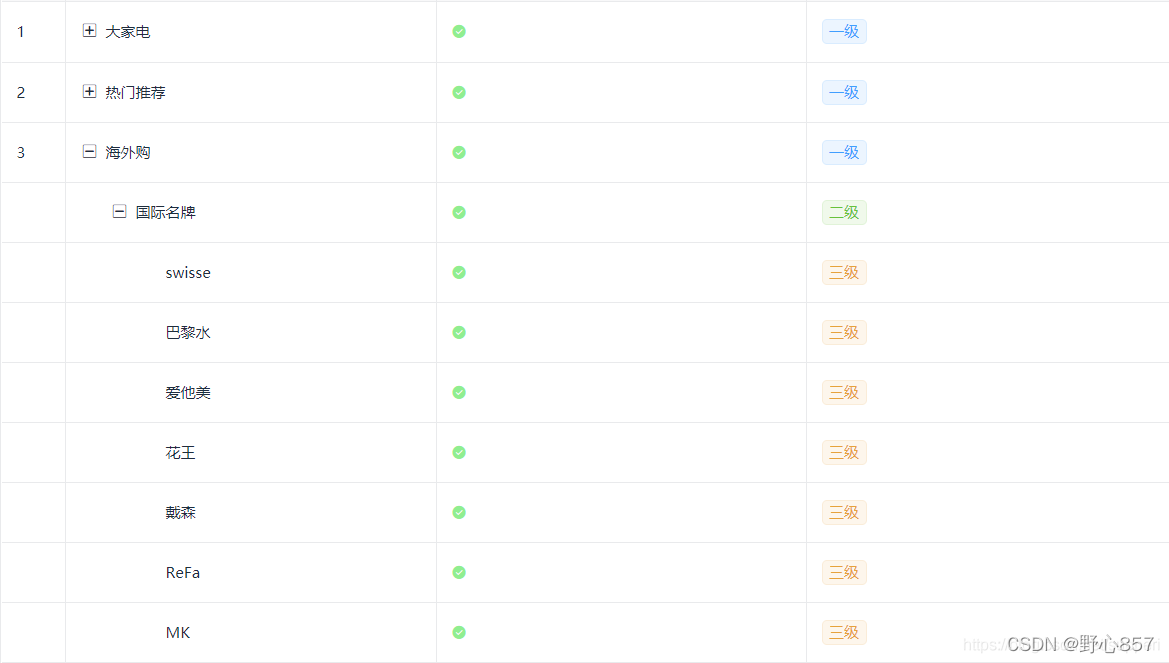Image resolution: width=1169 pixels, height=663 pixels.
Task: Collapse the 国际名牌 subcategory
Action: coord(119,212)
